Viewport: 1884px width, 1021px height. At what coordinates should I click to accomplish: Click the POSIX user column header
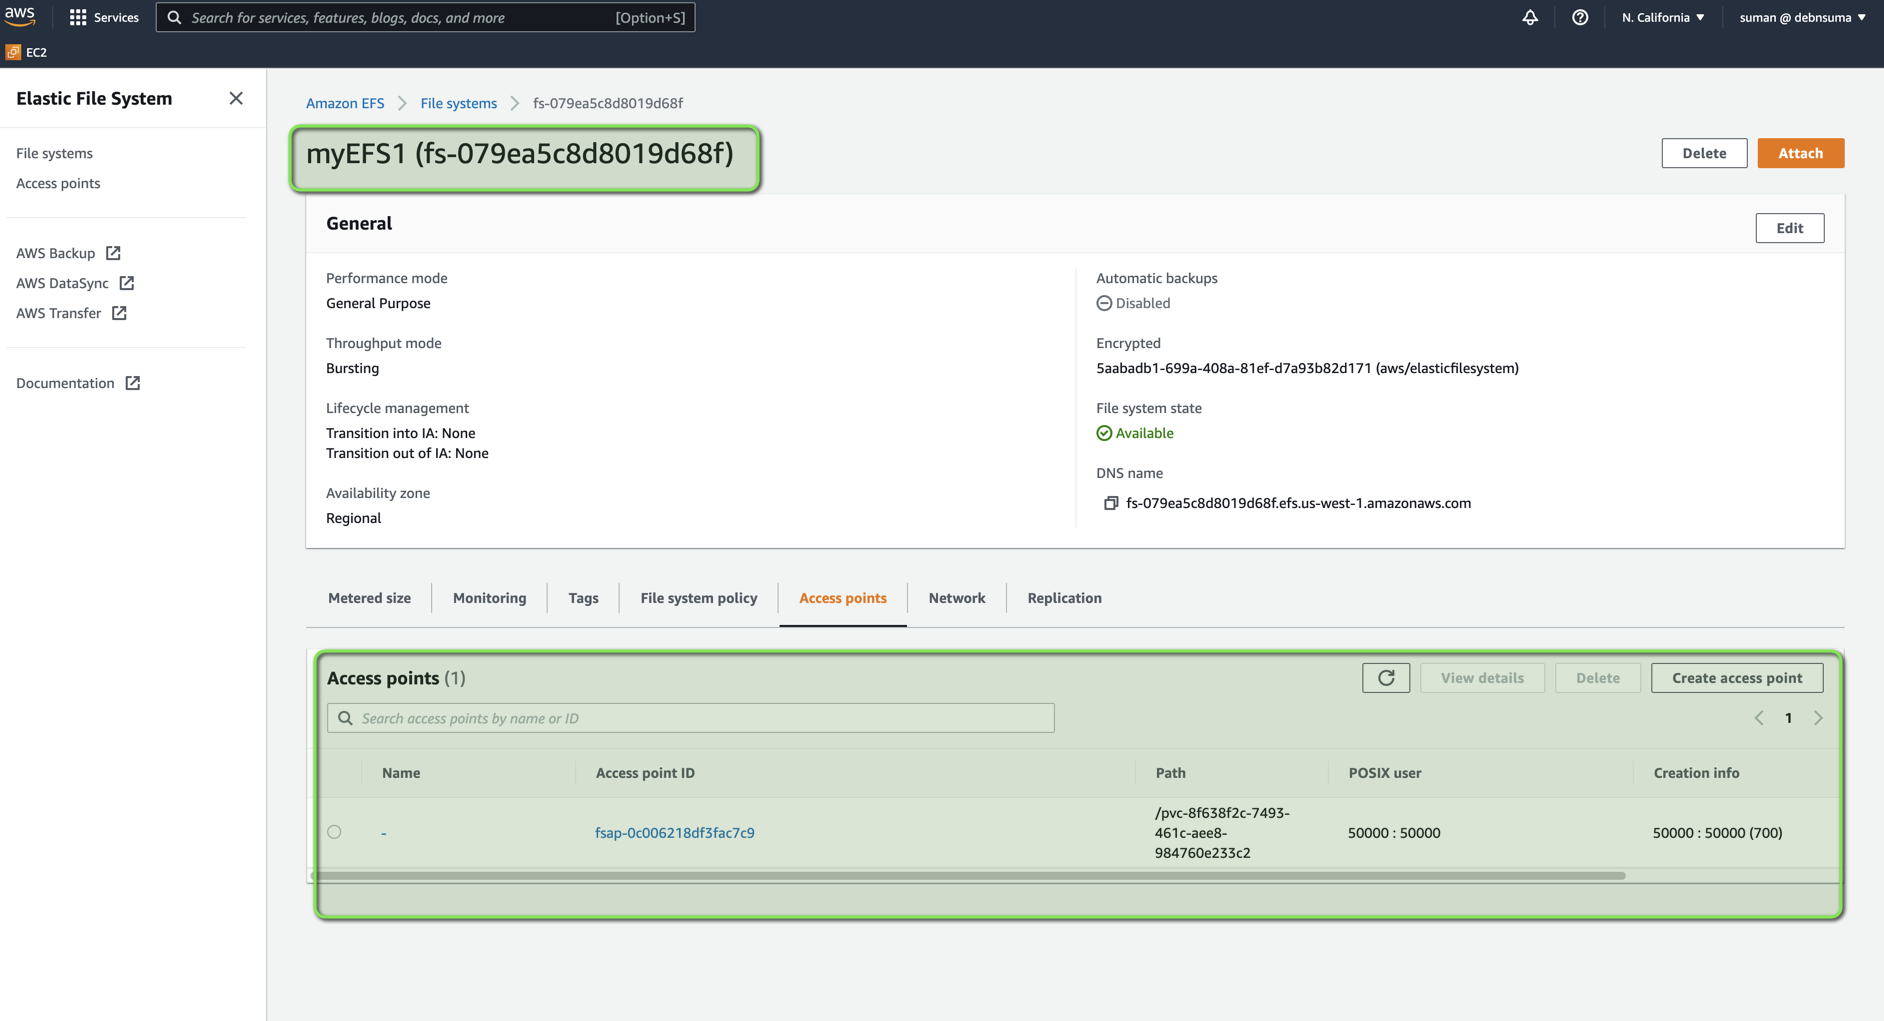point(1384,773)
